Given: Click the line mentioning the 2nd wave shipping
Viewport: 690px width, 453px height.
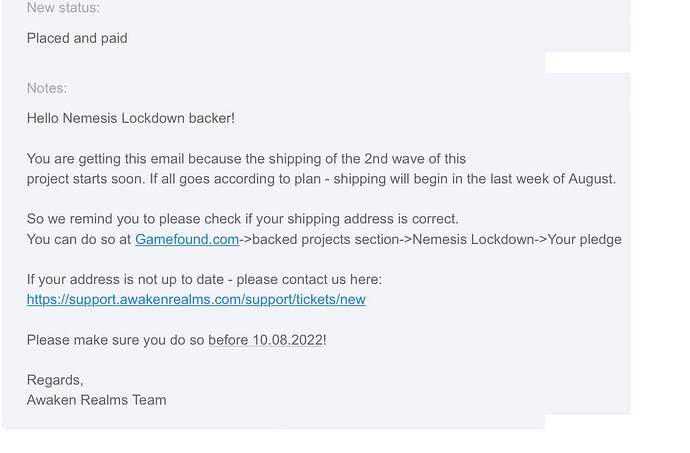Looking at the screenshot, I should point(246,159).
